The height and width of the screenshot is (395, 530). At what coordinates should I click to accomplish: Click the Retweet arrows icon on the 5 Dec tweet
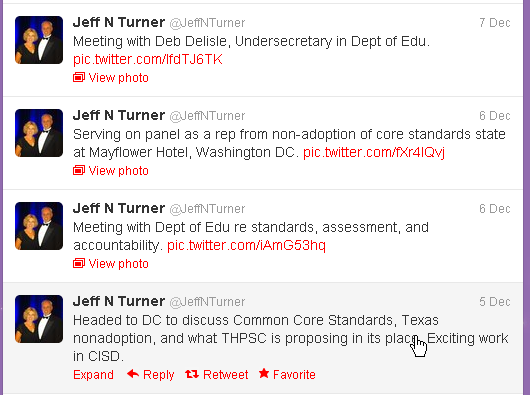pos(192,374)
